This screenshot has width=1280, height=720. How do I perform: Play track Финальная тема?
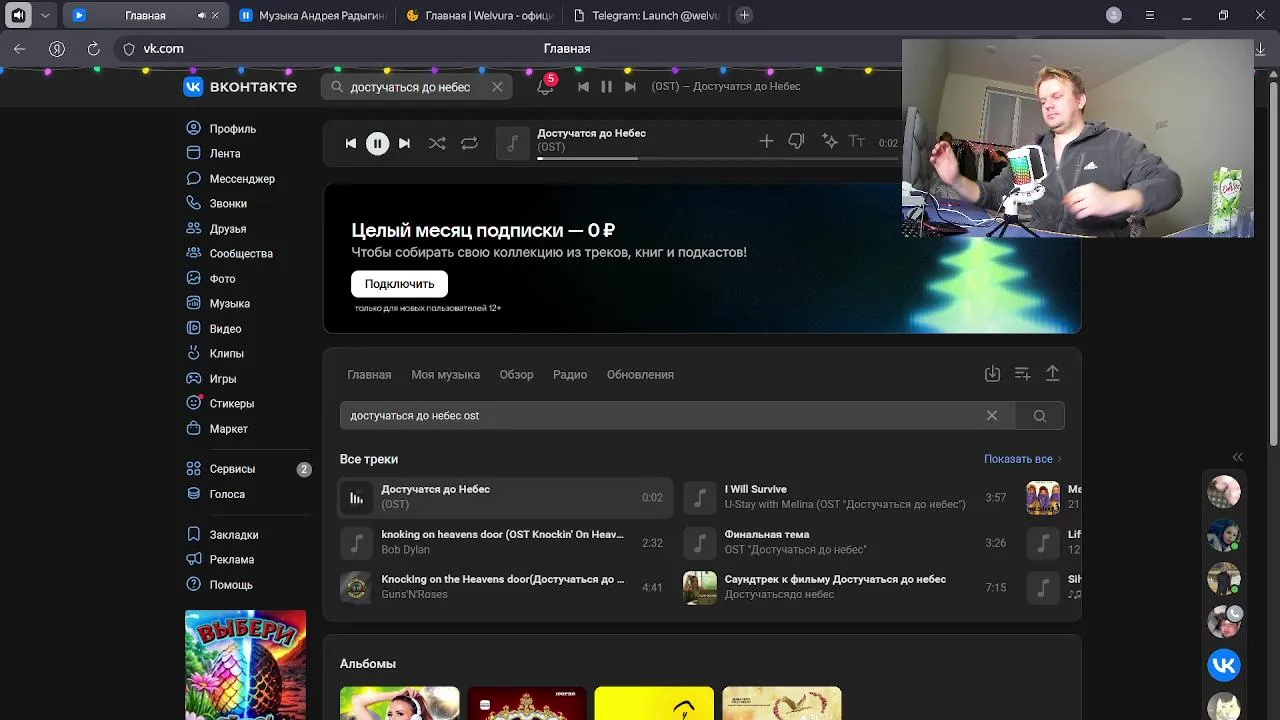(848, 542)
